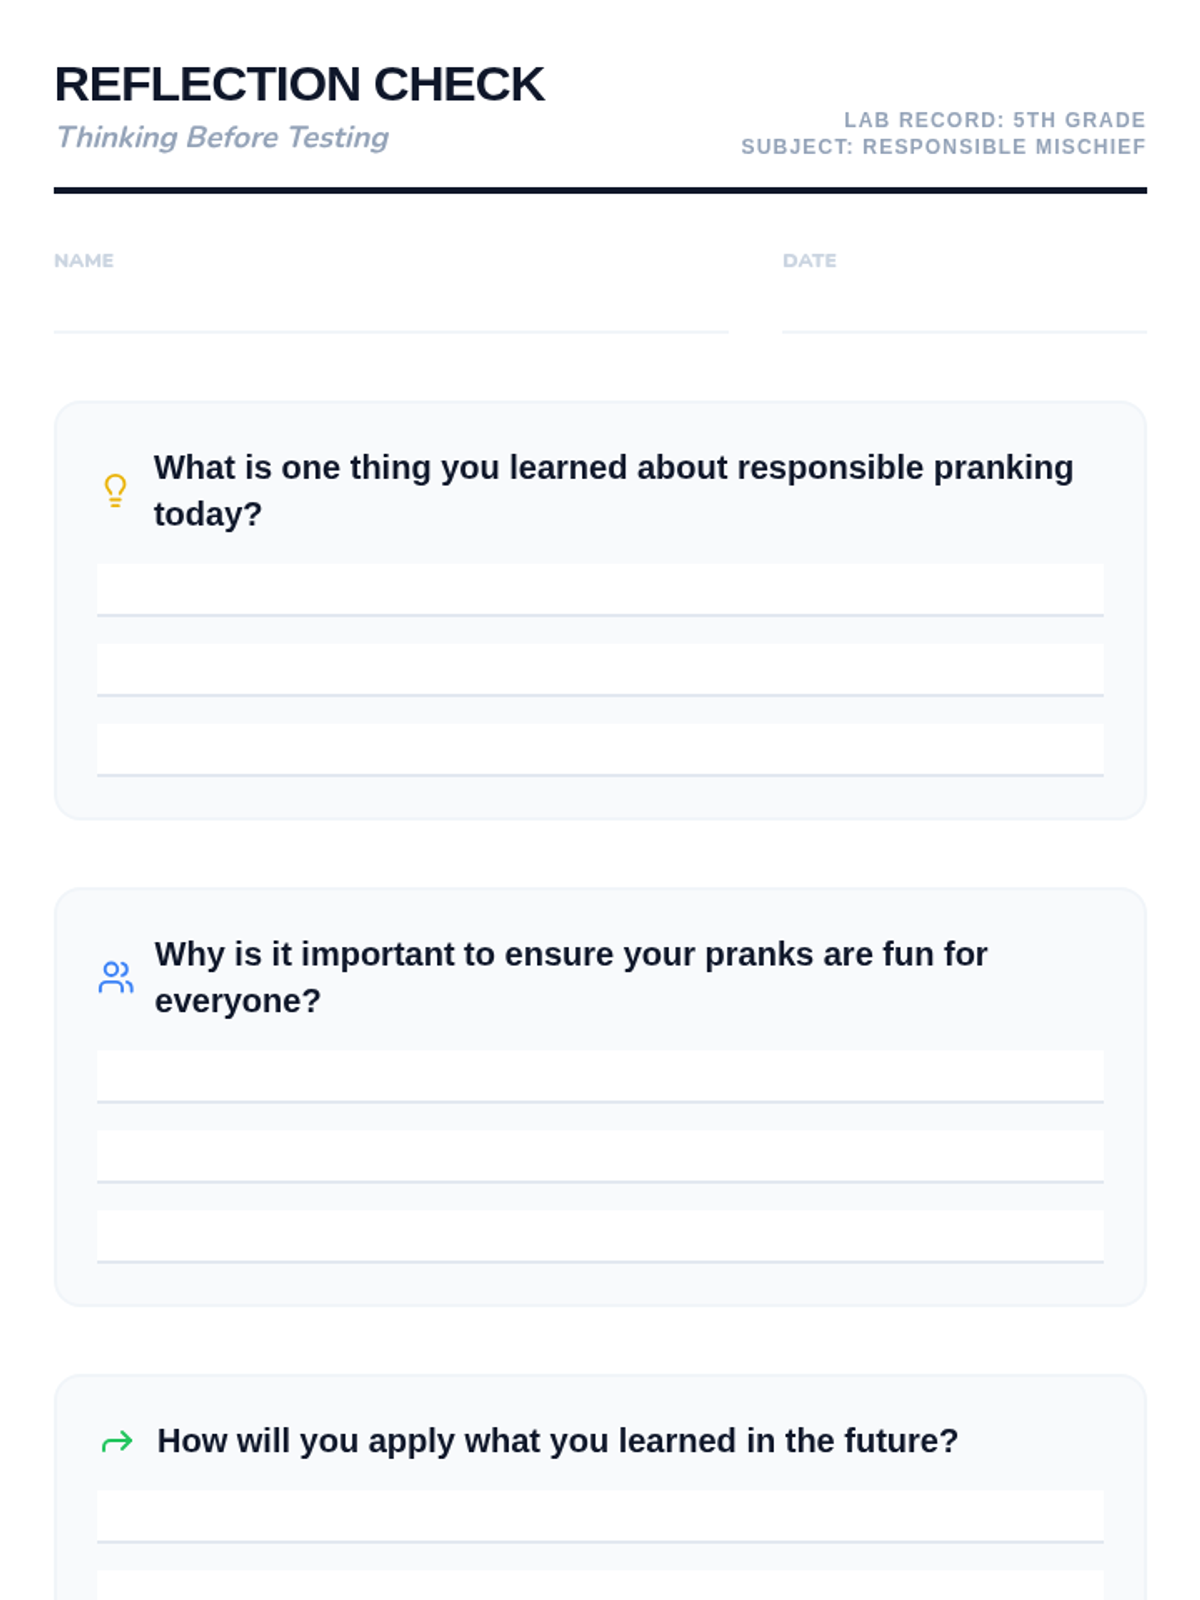Image resolution: width=1200 pixels, height=1600 pixels.
Task: Click third answer line under fun for everyone question
Action: pos(600,1237)
